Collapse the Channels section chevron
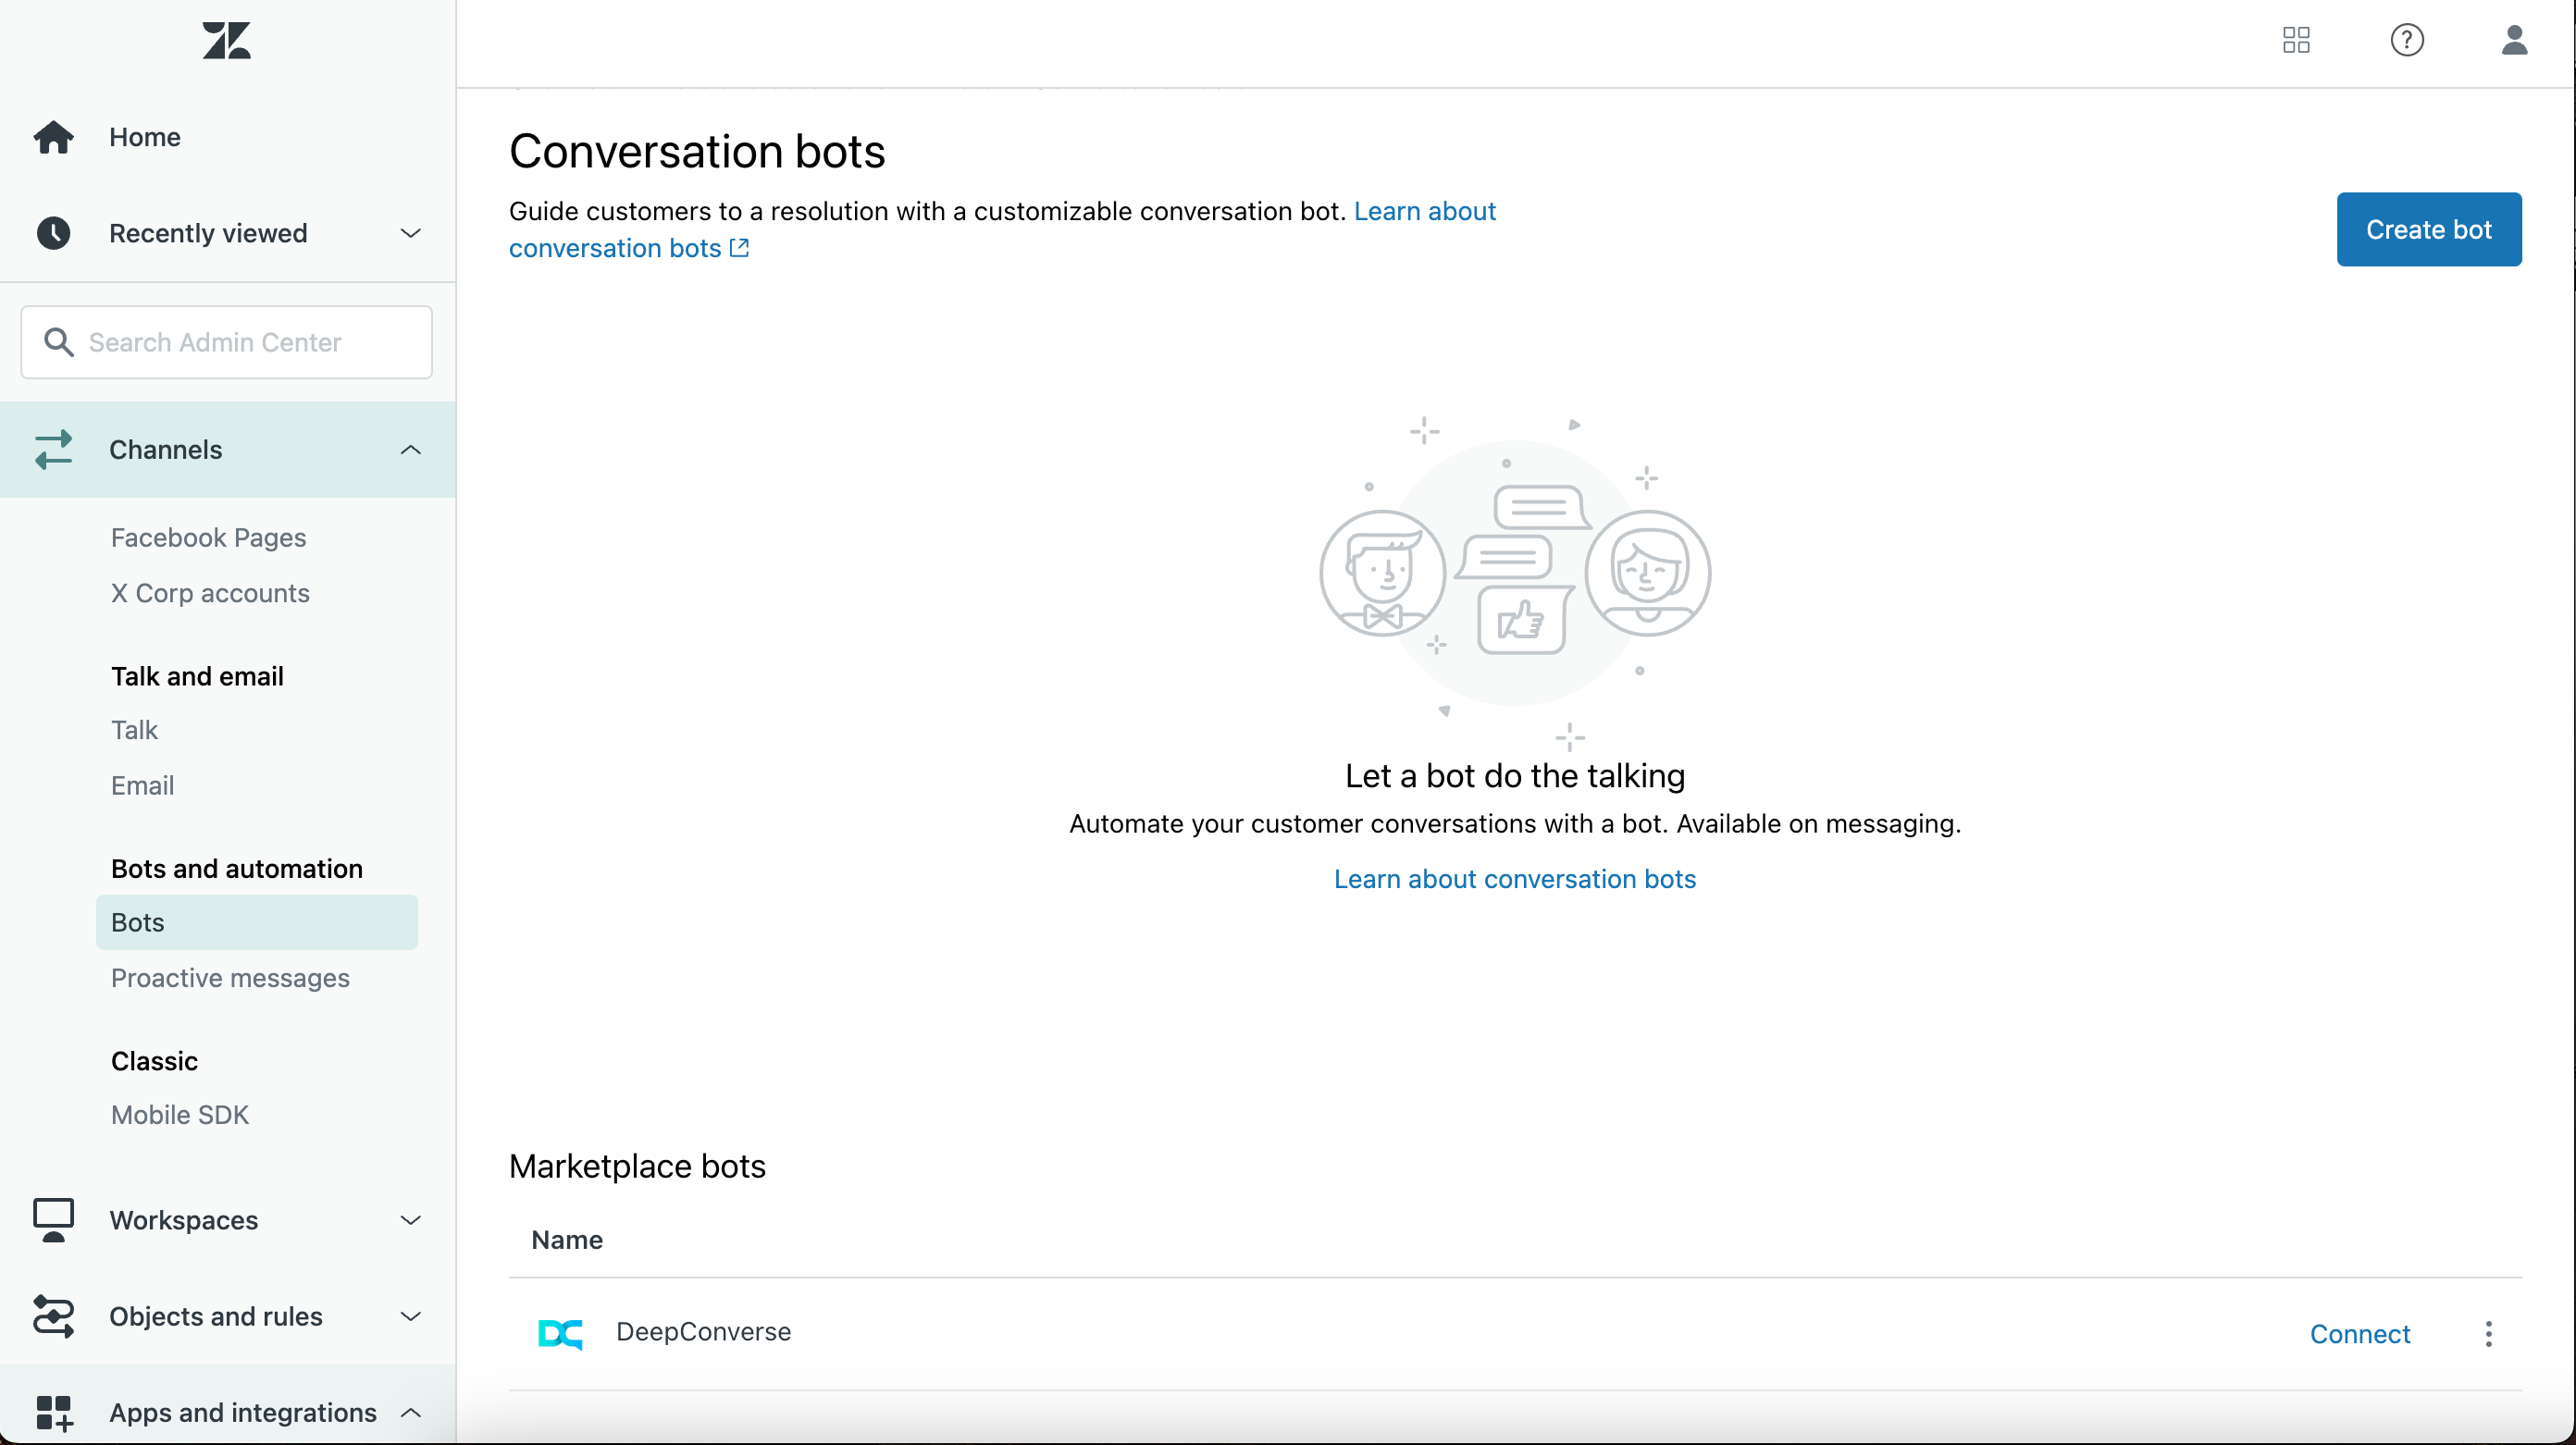This screenshot has width=2576, height=1445. 410,450
